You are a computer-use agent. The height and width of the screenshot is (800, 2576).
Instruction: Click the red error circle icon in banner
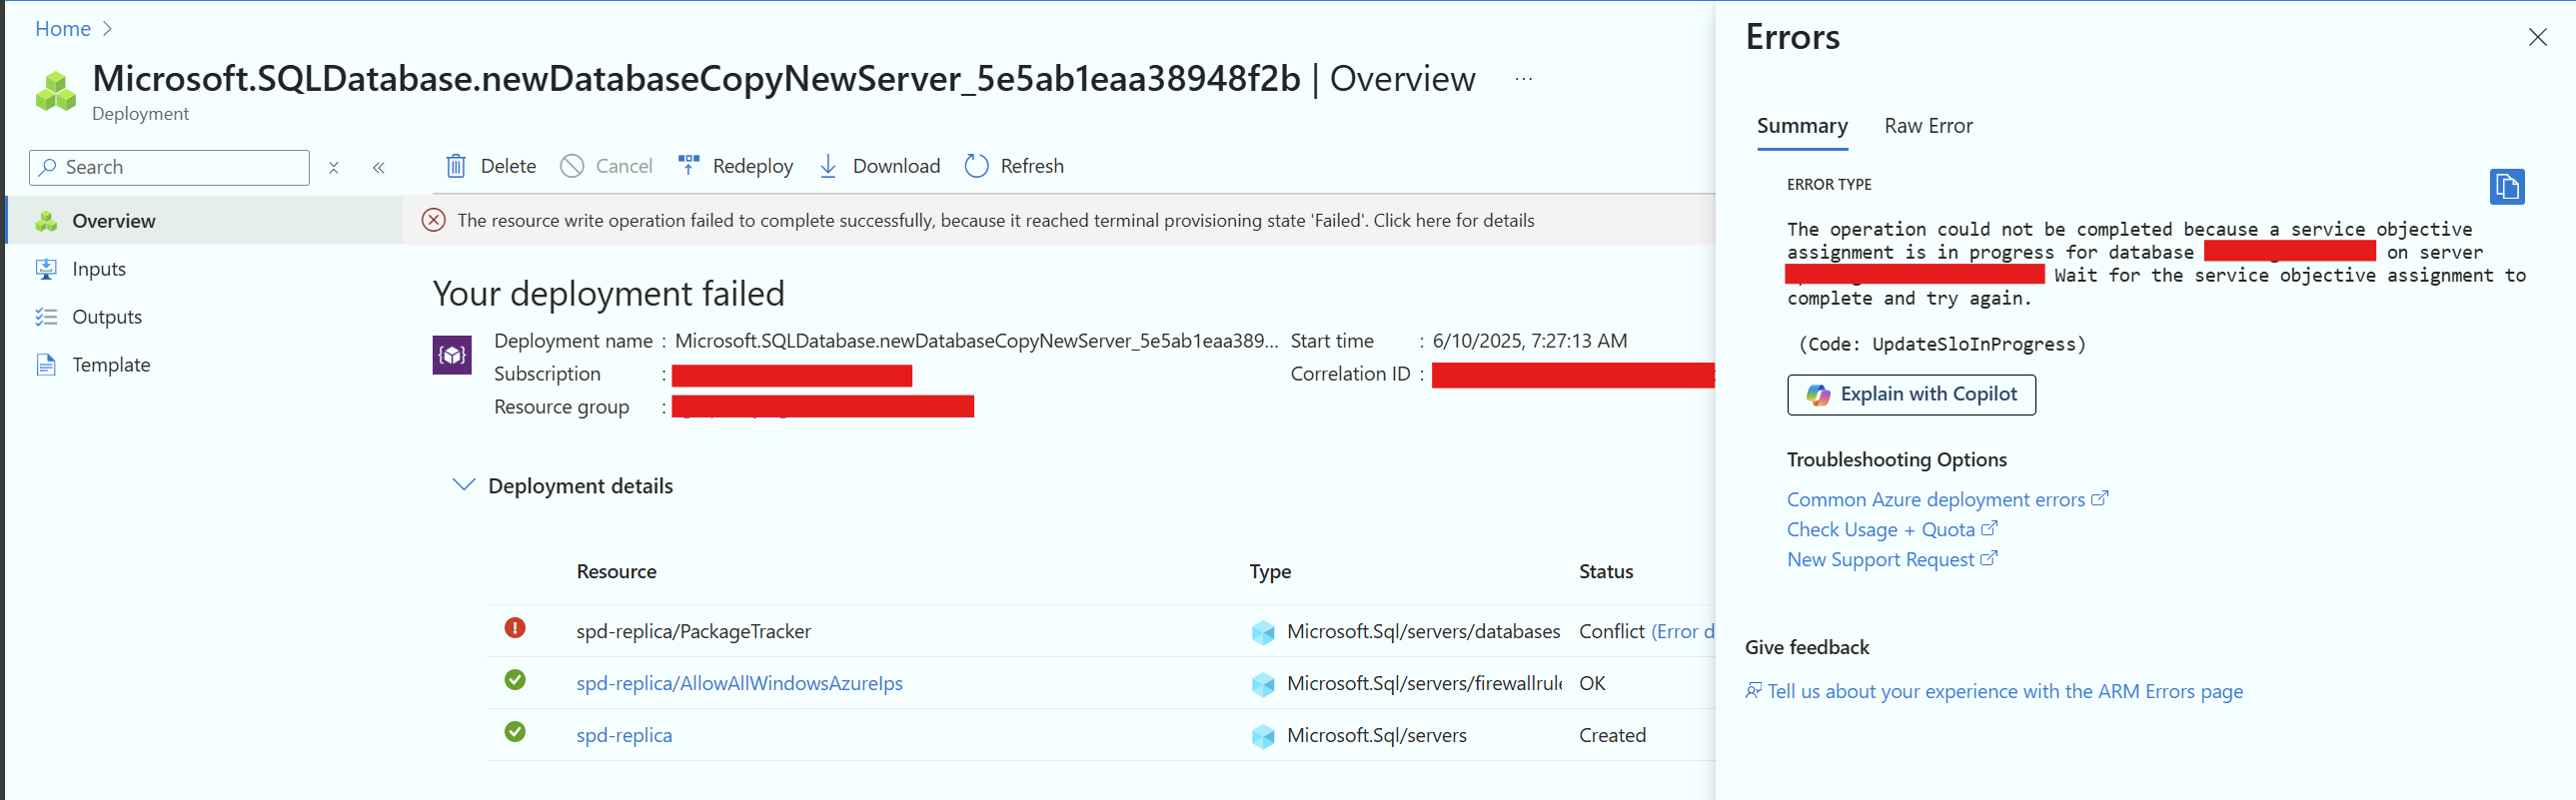[x=433, y=221]
